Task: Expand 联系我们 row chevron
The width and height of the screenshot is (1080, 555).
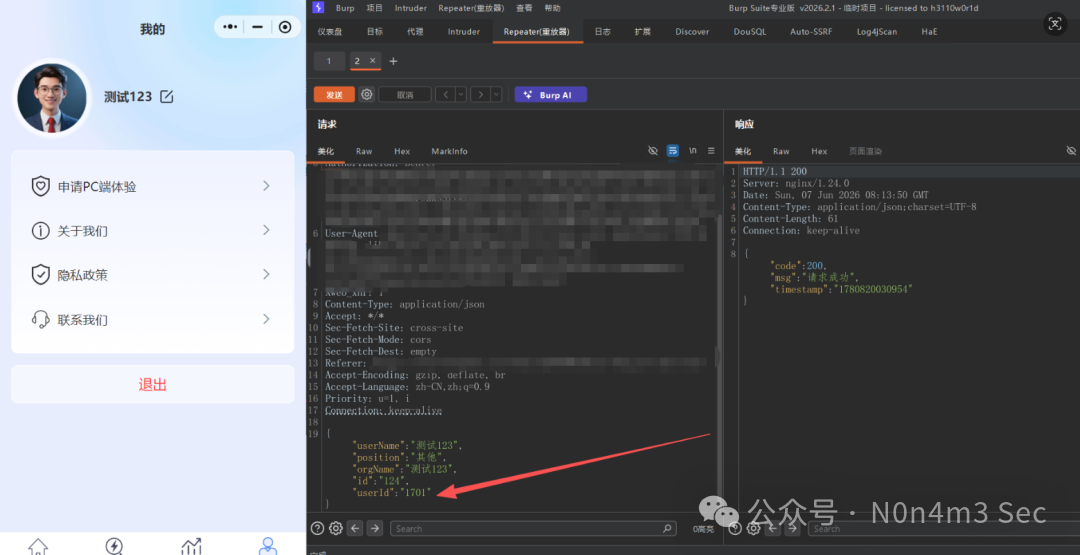Action: pos(267,319)
